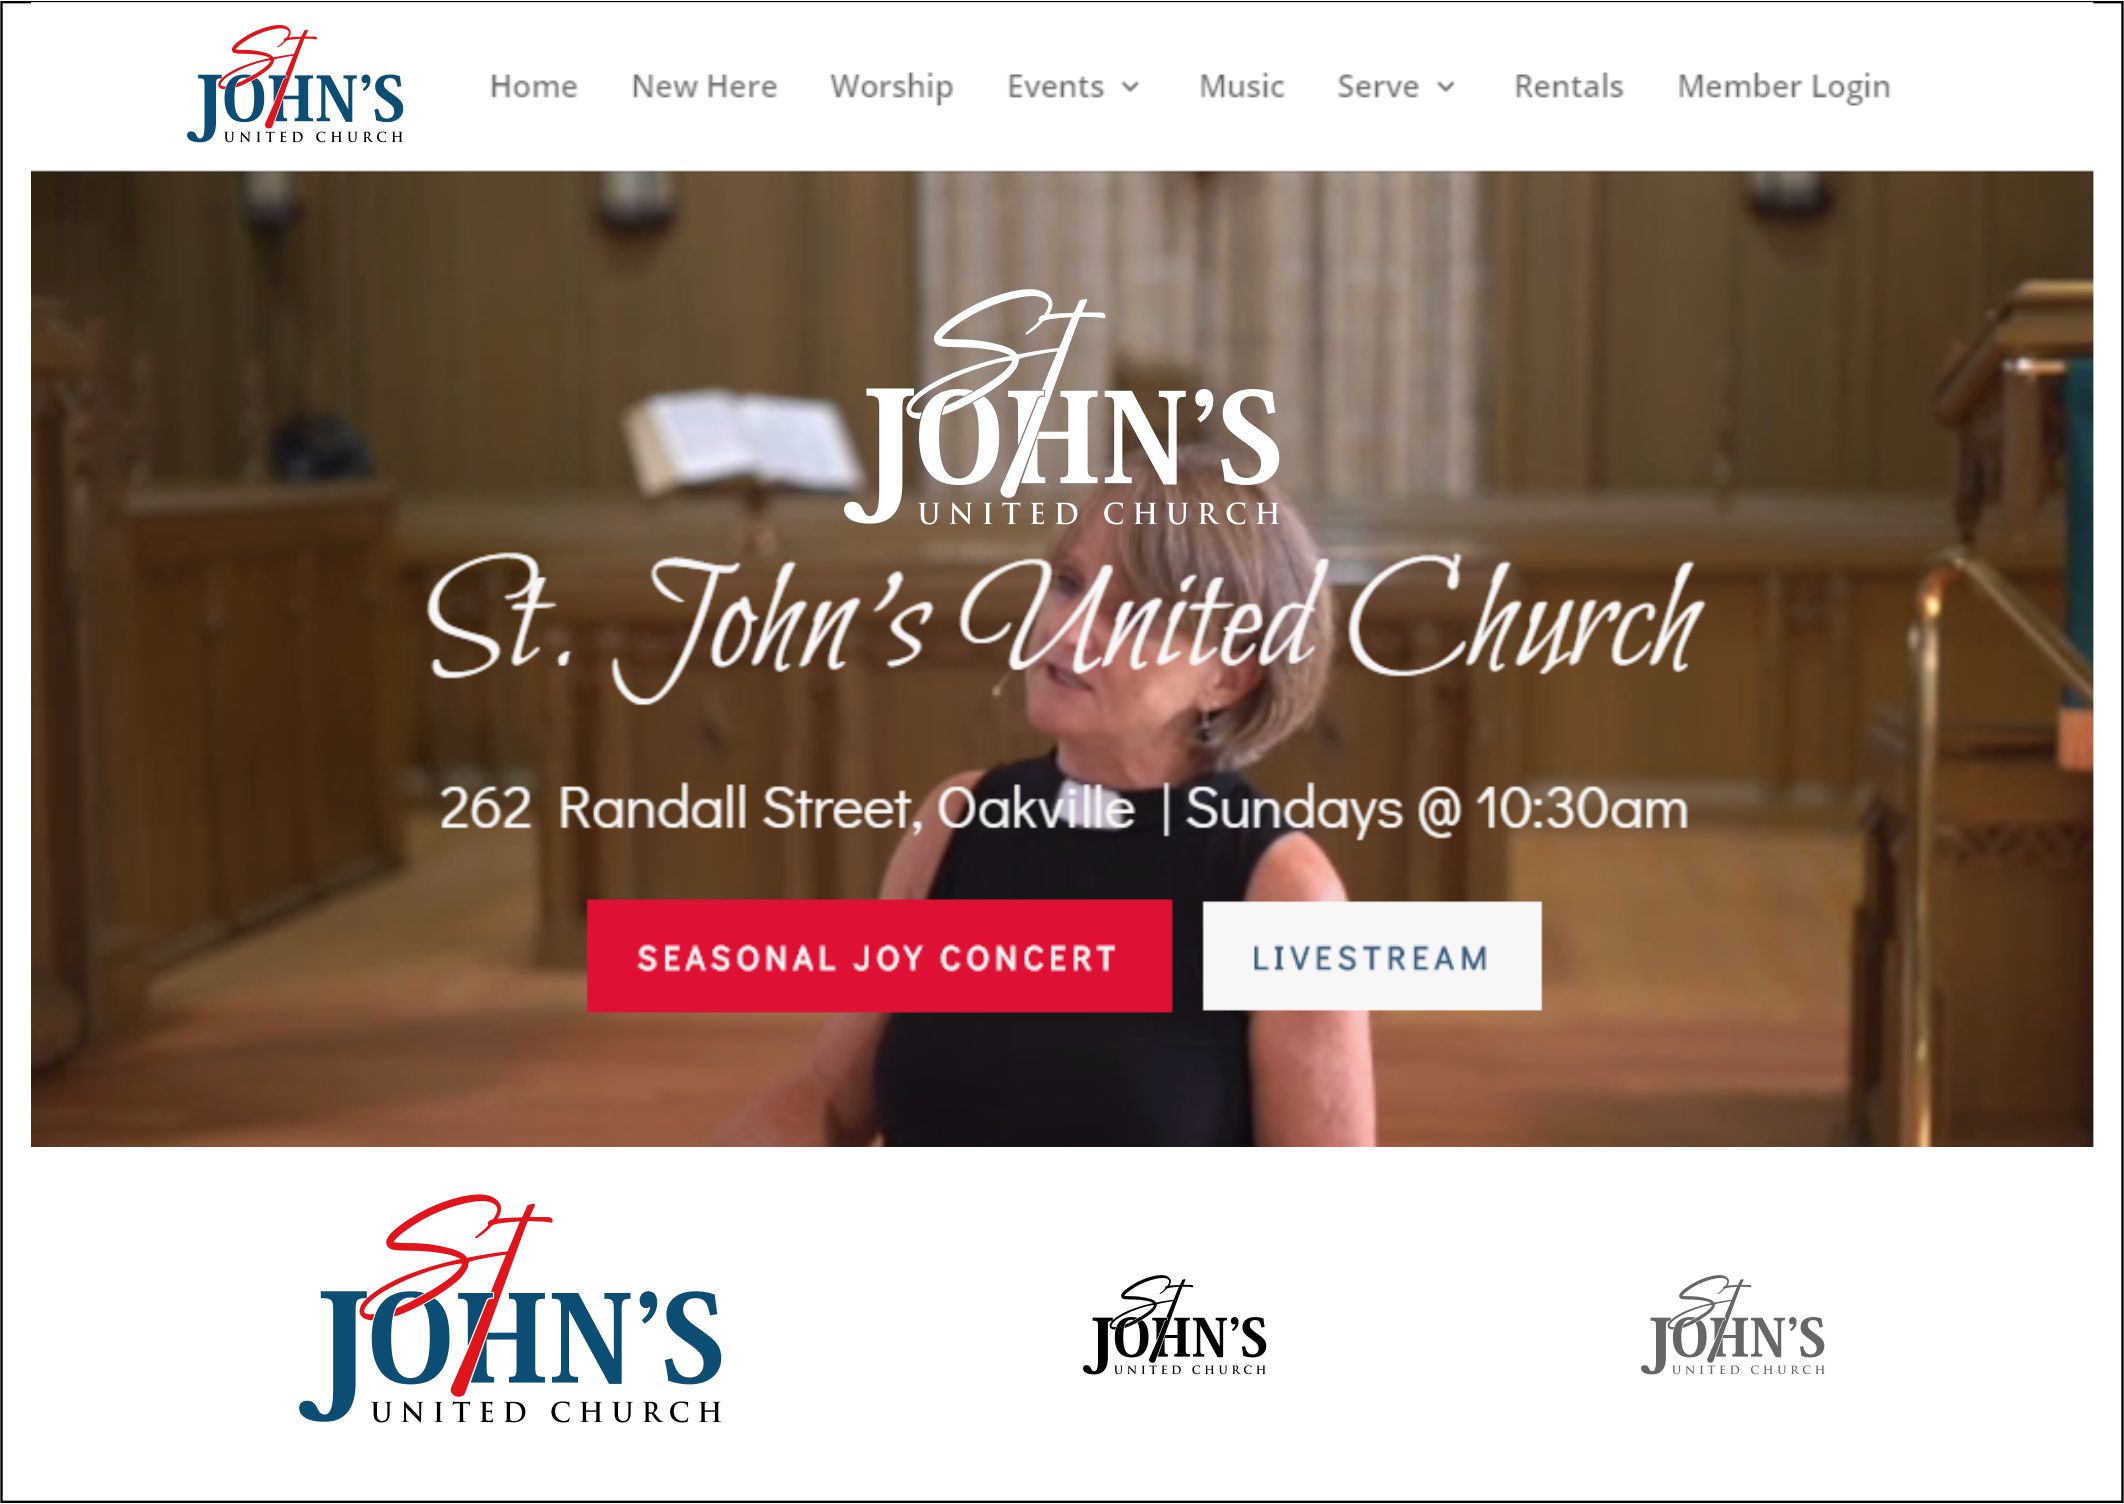This screenshot has height=1504, width=2124.
Task: Open Member Login link
Action: click(1784, 87)
